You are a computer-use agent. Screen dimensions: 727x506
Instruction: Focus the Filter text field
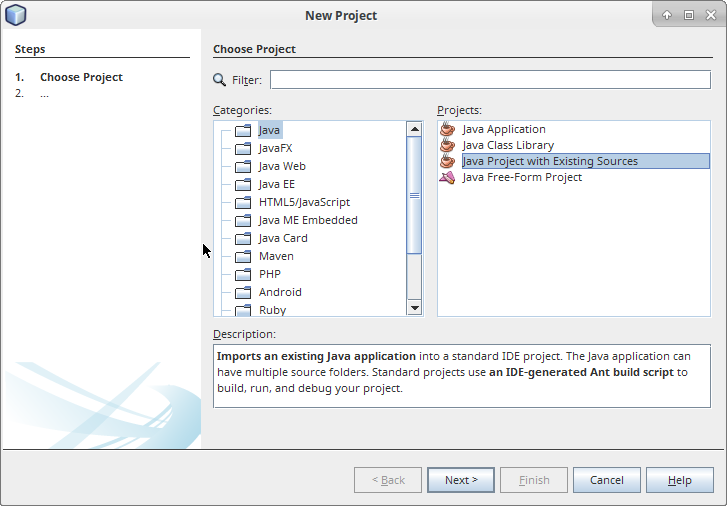490,80
